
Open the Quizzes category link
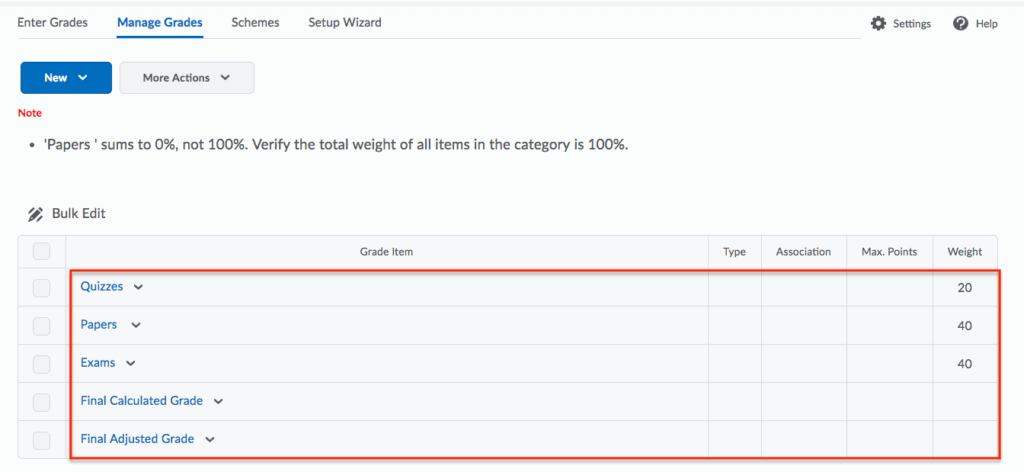pos(102,287)
